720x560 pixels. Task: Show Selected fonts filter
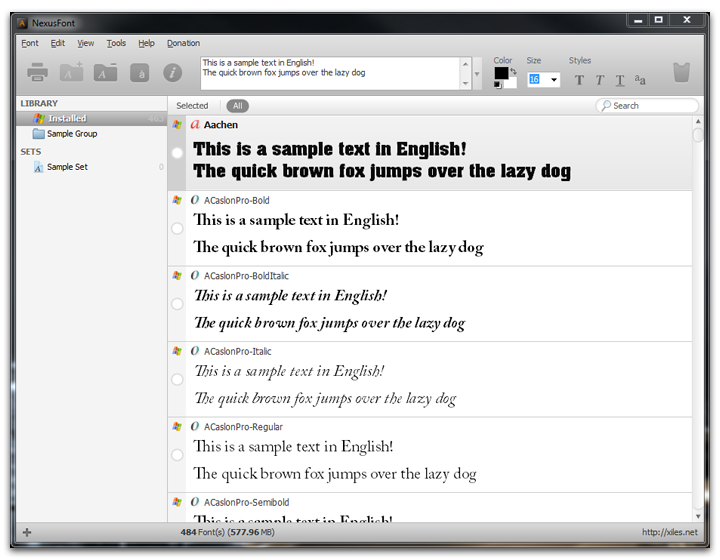click(192, 106)
